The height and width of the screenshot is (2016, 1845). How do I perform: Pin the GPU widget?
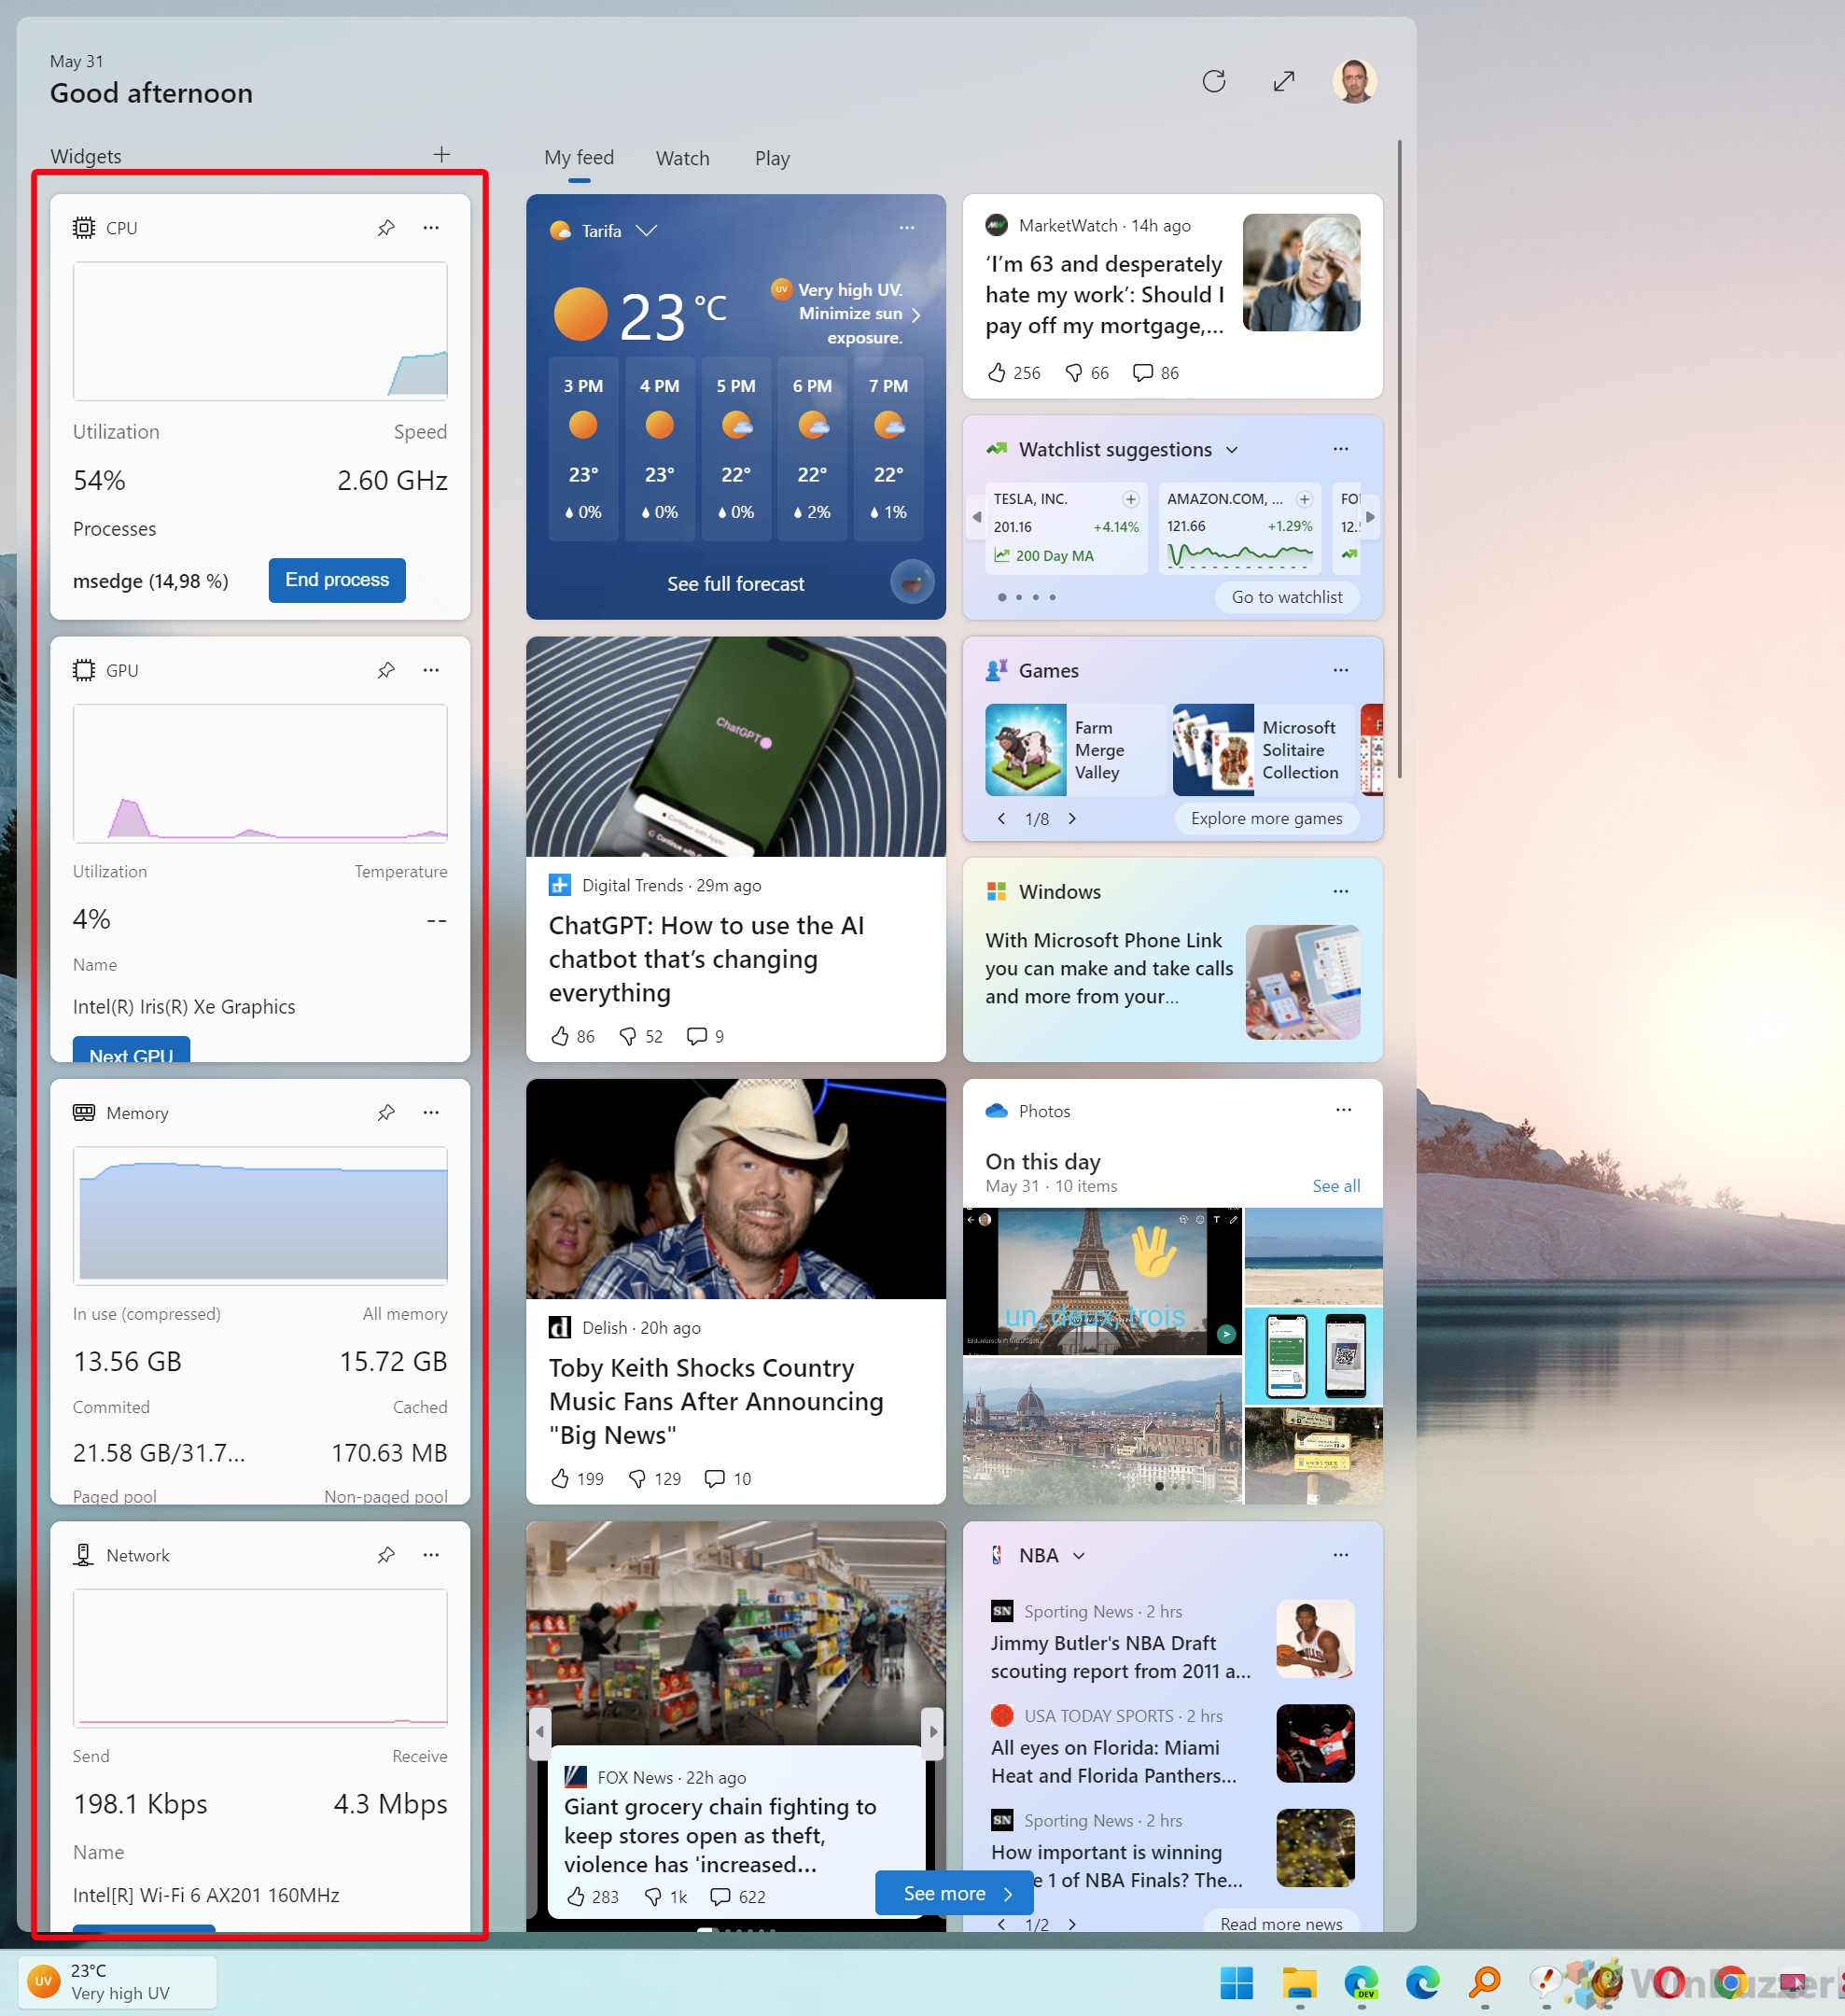(386, 670)
